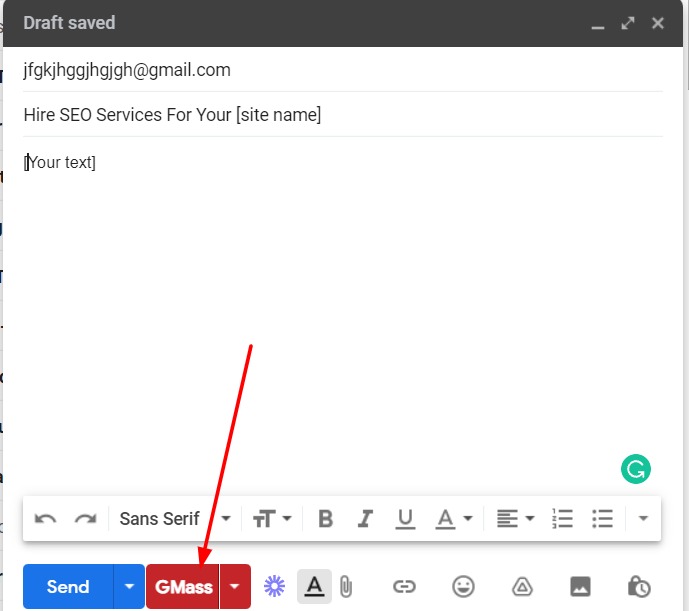Insert files using Google Drive

[x=522, y=587]
